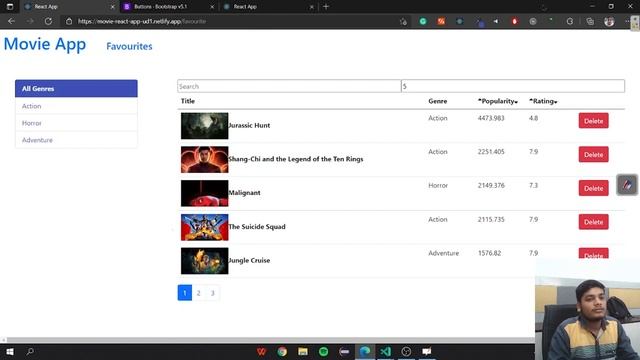Go to page 3 of results
The image size is (640, 360).
(x=212, y=293)
